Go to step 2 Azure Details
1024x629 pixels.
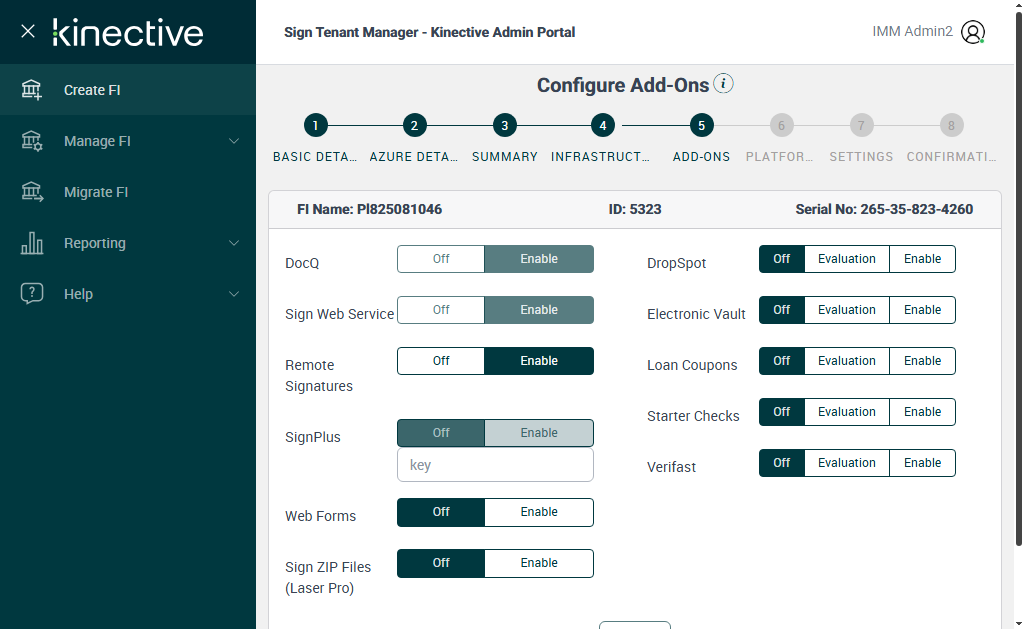[414, 125]
